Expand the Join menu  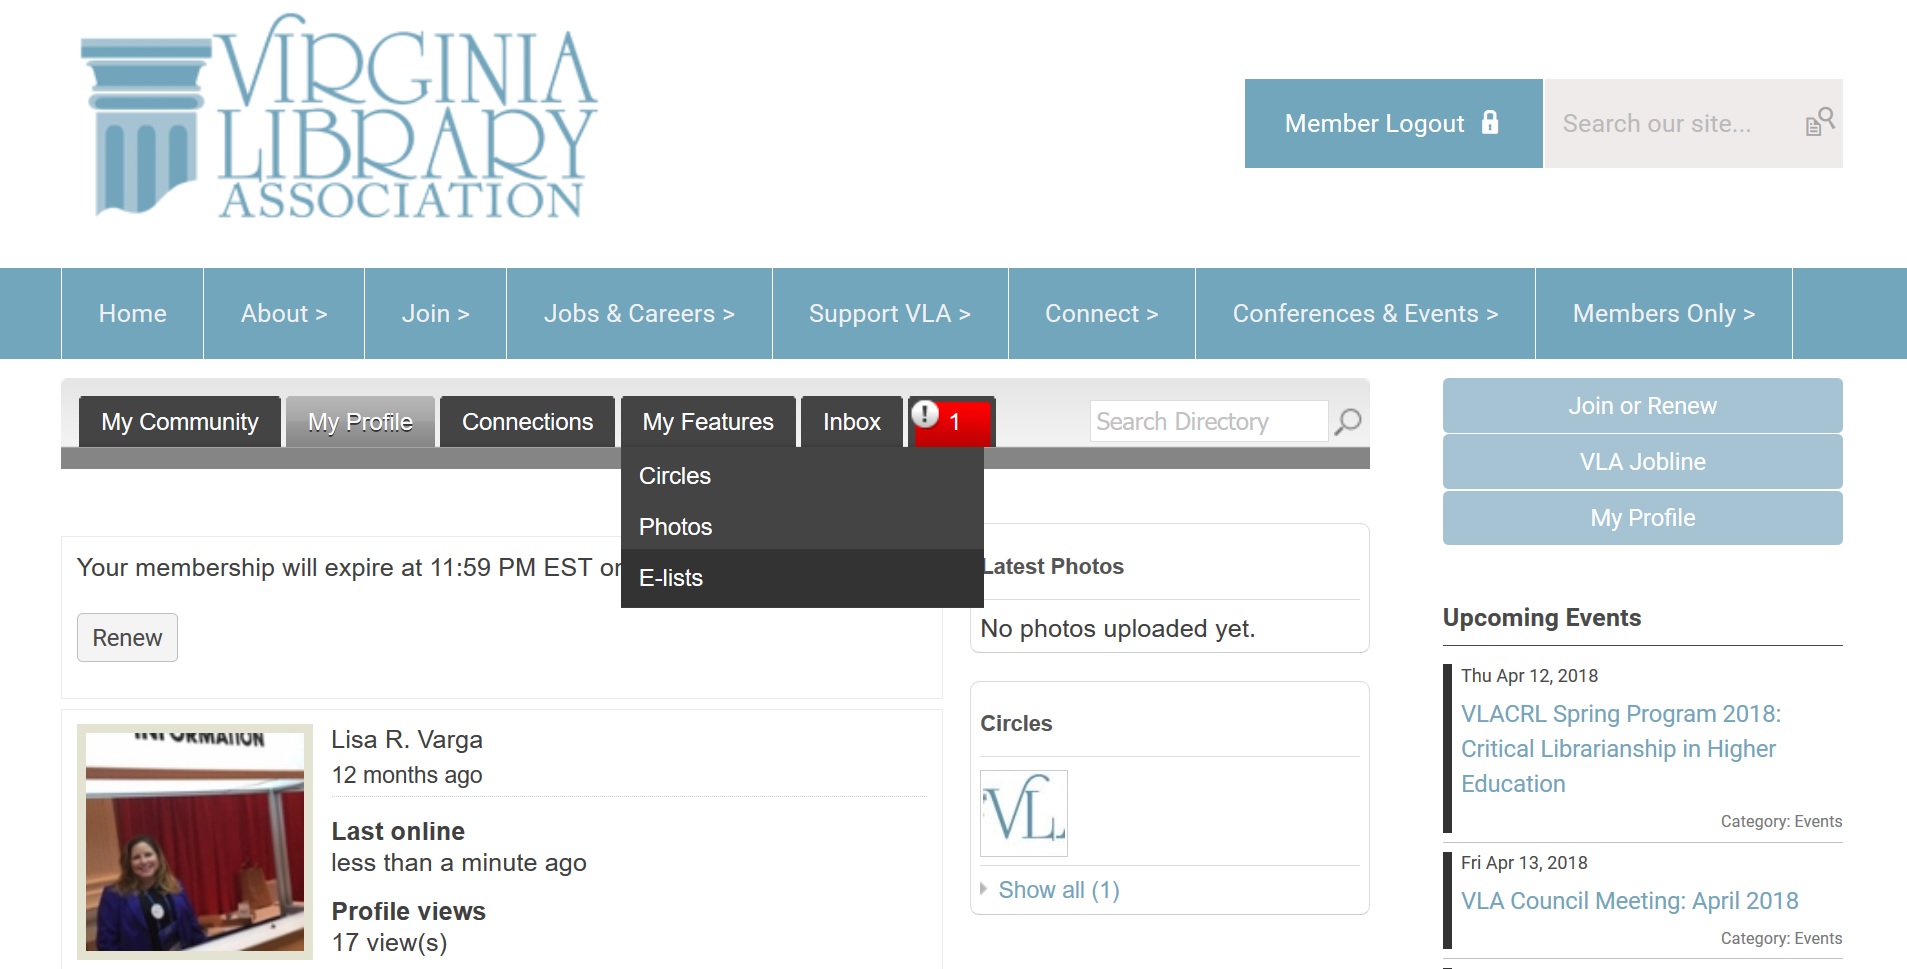click(435, 313)
